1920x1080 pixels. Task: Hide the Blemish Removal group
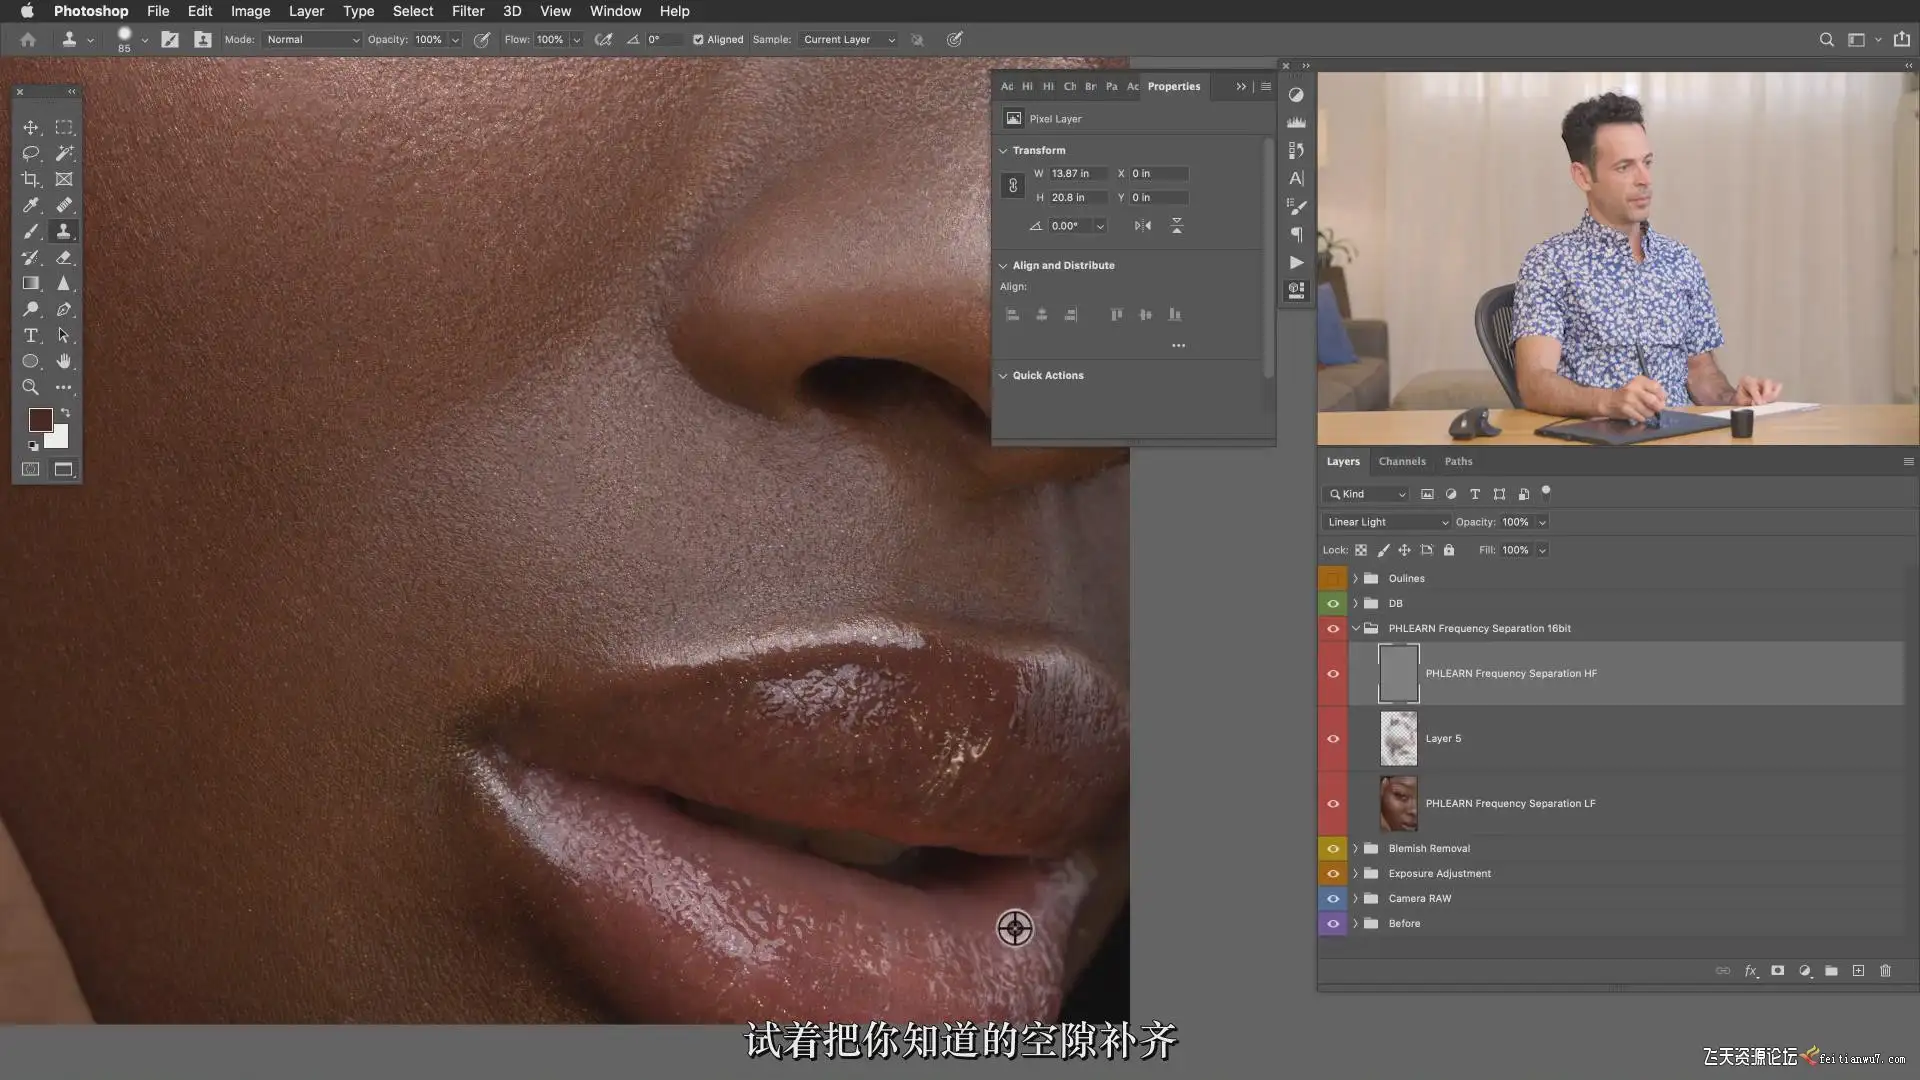tap(1332, 849)
